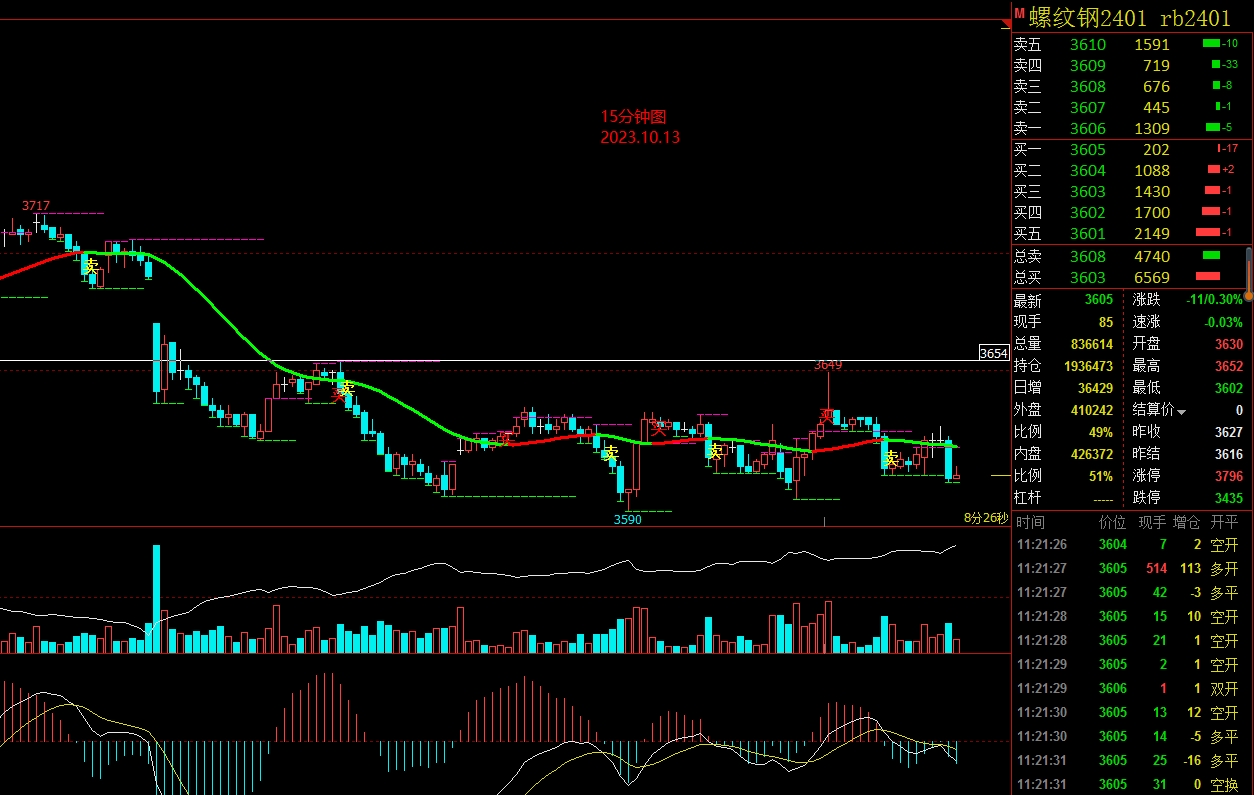The width and height of the screenshot is (1254, 795).
Task: Click the 最新 price value 3605
Action: 1098,300
